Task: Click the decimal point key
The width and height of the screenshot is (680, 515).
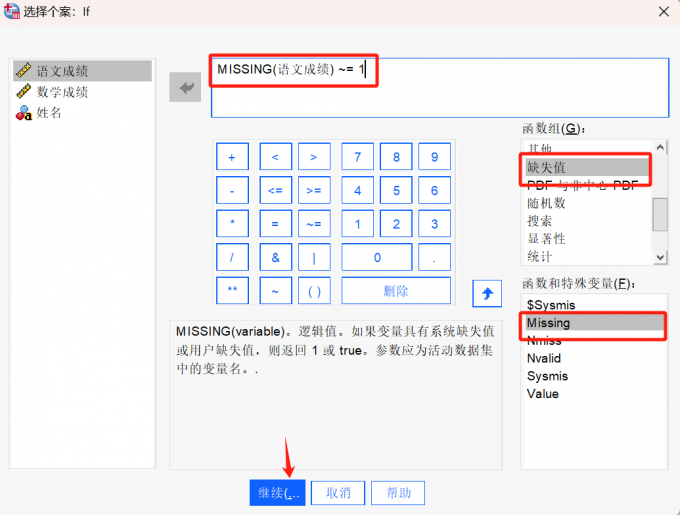Action: 435,257
